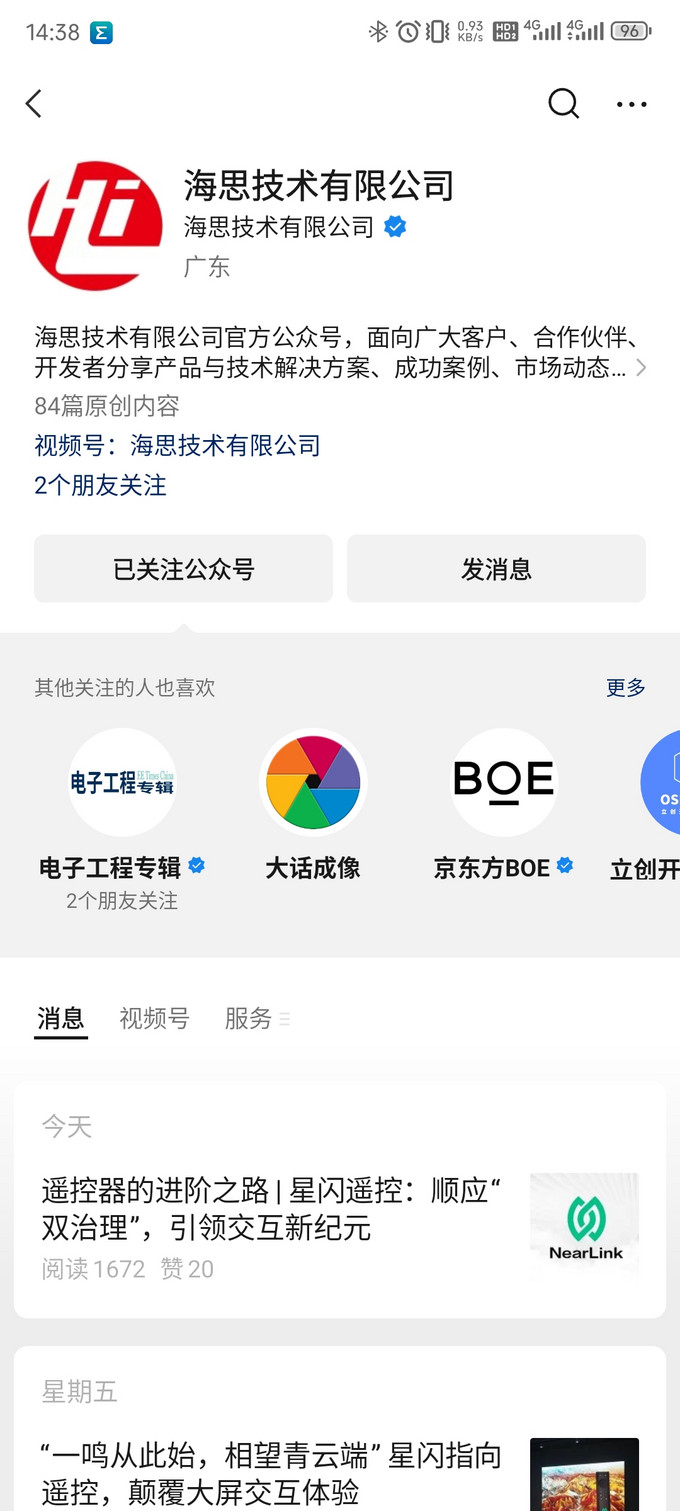Open the search magnifier icon
Viewport: 680px width, 1511px height.
click(563, 104)
